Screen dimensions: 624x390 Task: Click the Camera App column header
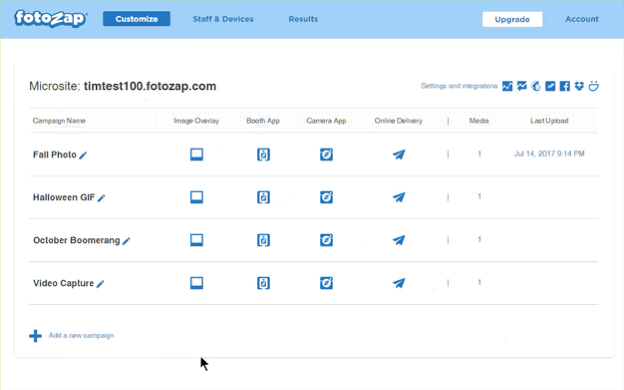(x=326, y=121)
